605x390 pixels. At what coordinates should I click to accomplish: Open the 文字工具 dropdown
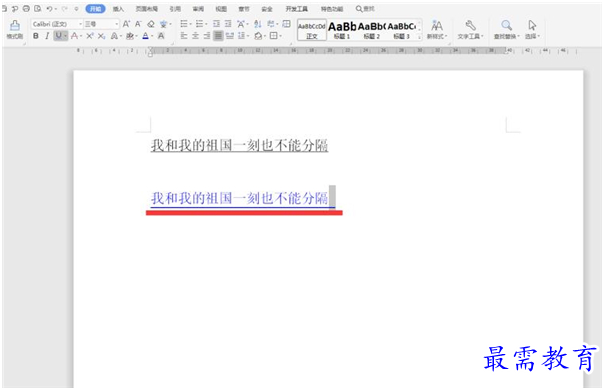pyautogui.click(x=470, y=30)
